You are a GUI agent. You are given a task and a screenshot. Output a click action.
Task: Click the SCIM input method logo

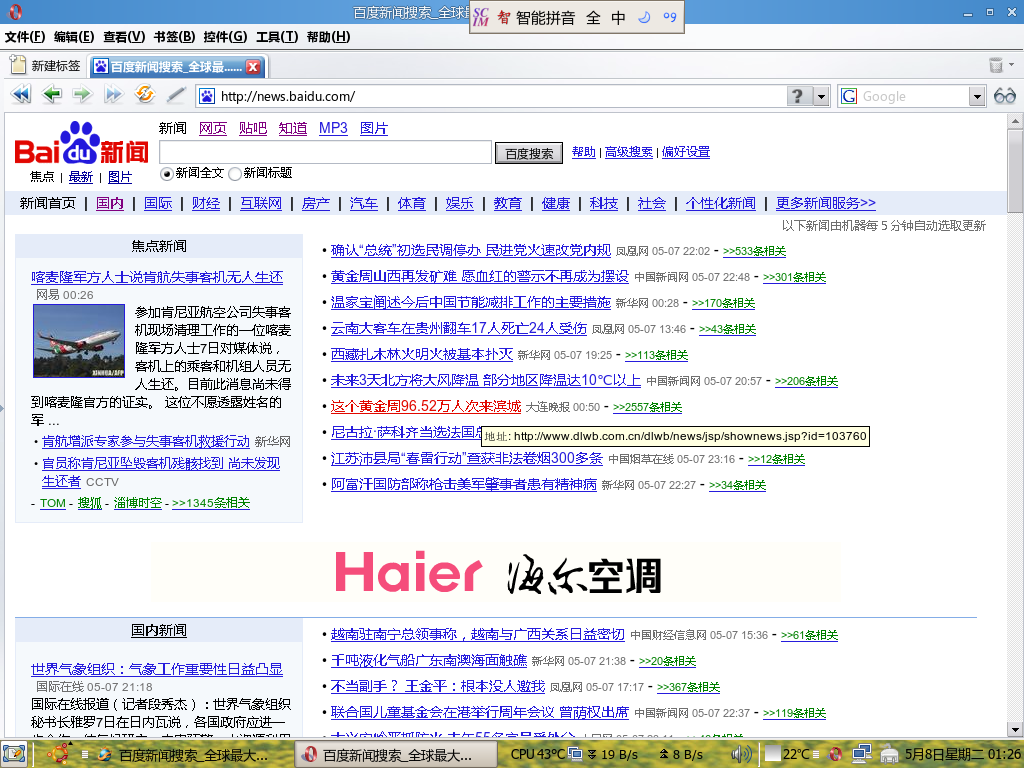click(481, 17)
